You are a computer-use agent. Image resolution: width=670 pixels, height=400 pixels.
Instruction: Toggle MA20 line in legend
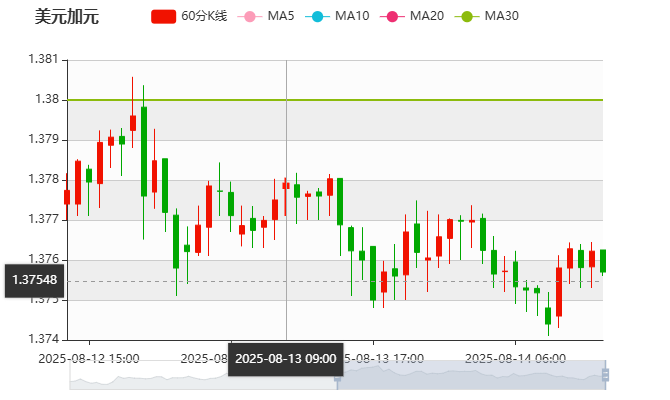pos(411,16)
